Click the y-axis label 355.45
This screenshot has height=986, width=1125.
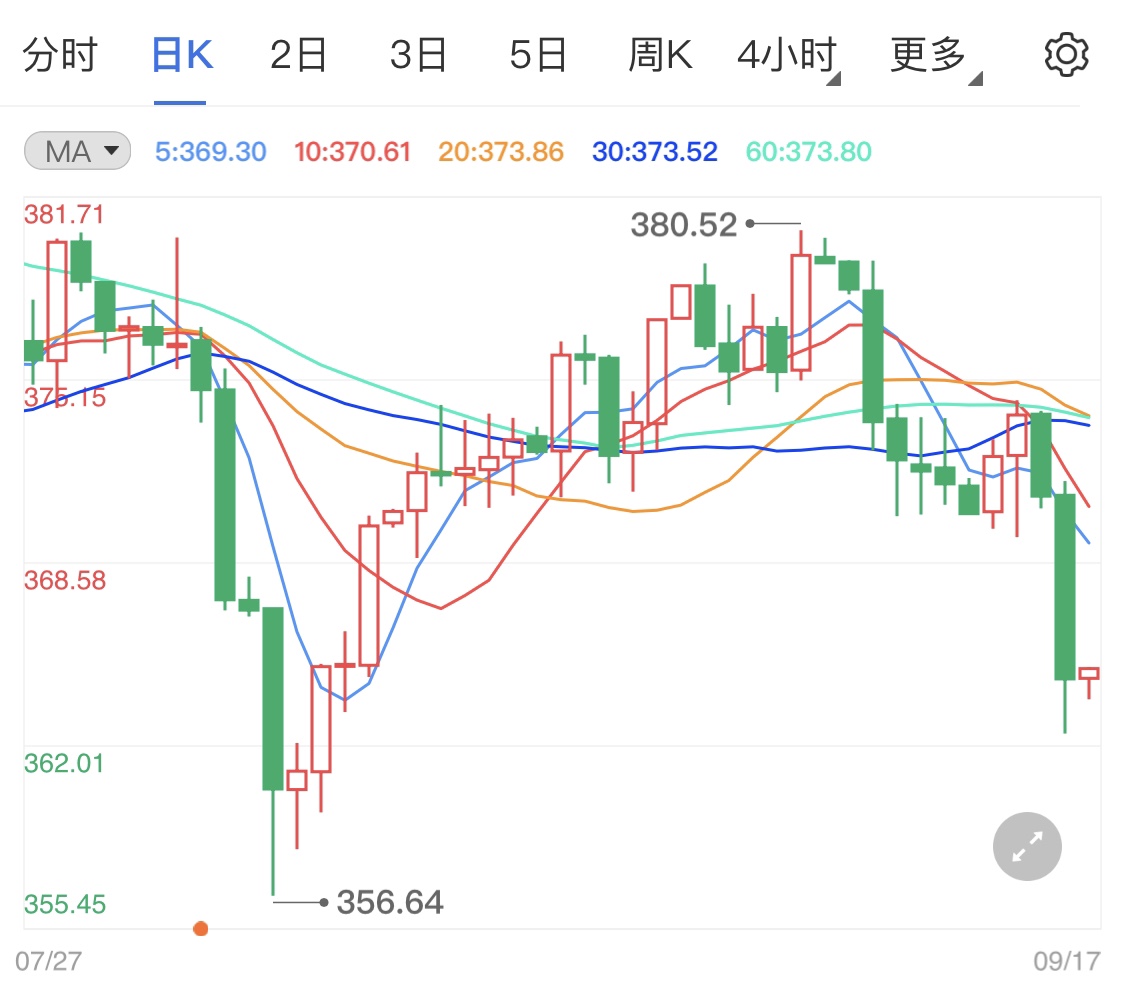(65, 904)
